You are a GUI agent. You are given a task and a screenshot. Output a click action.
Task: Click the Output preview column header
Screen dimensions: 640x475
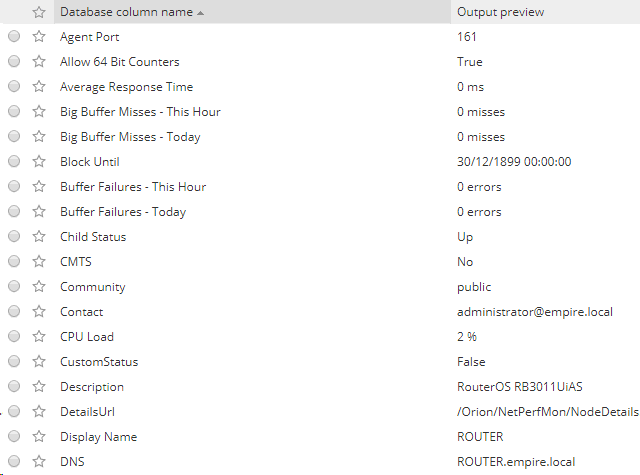500,12
